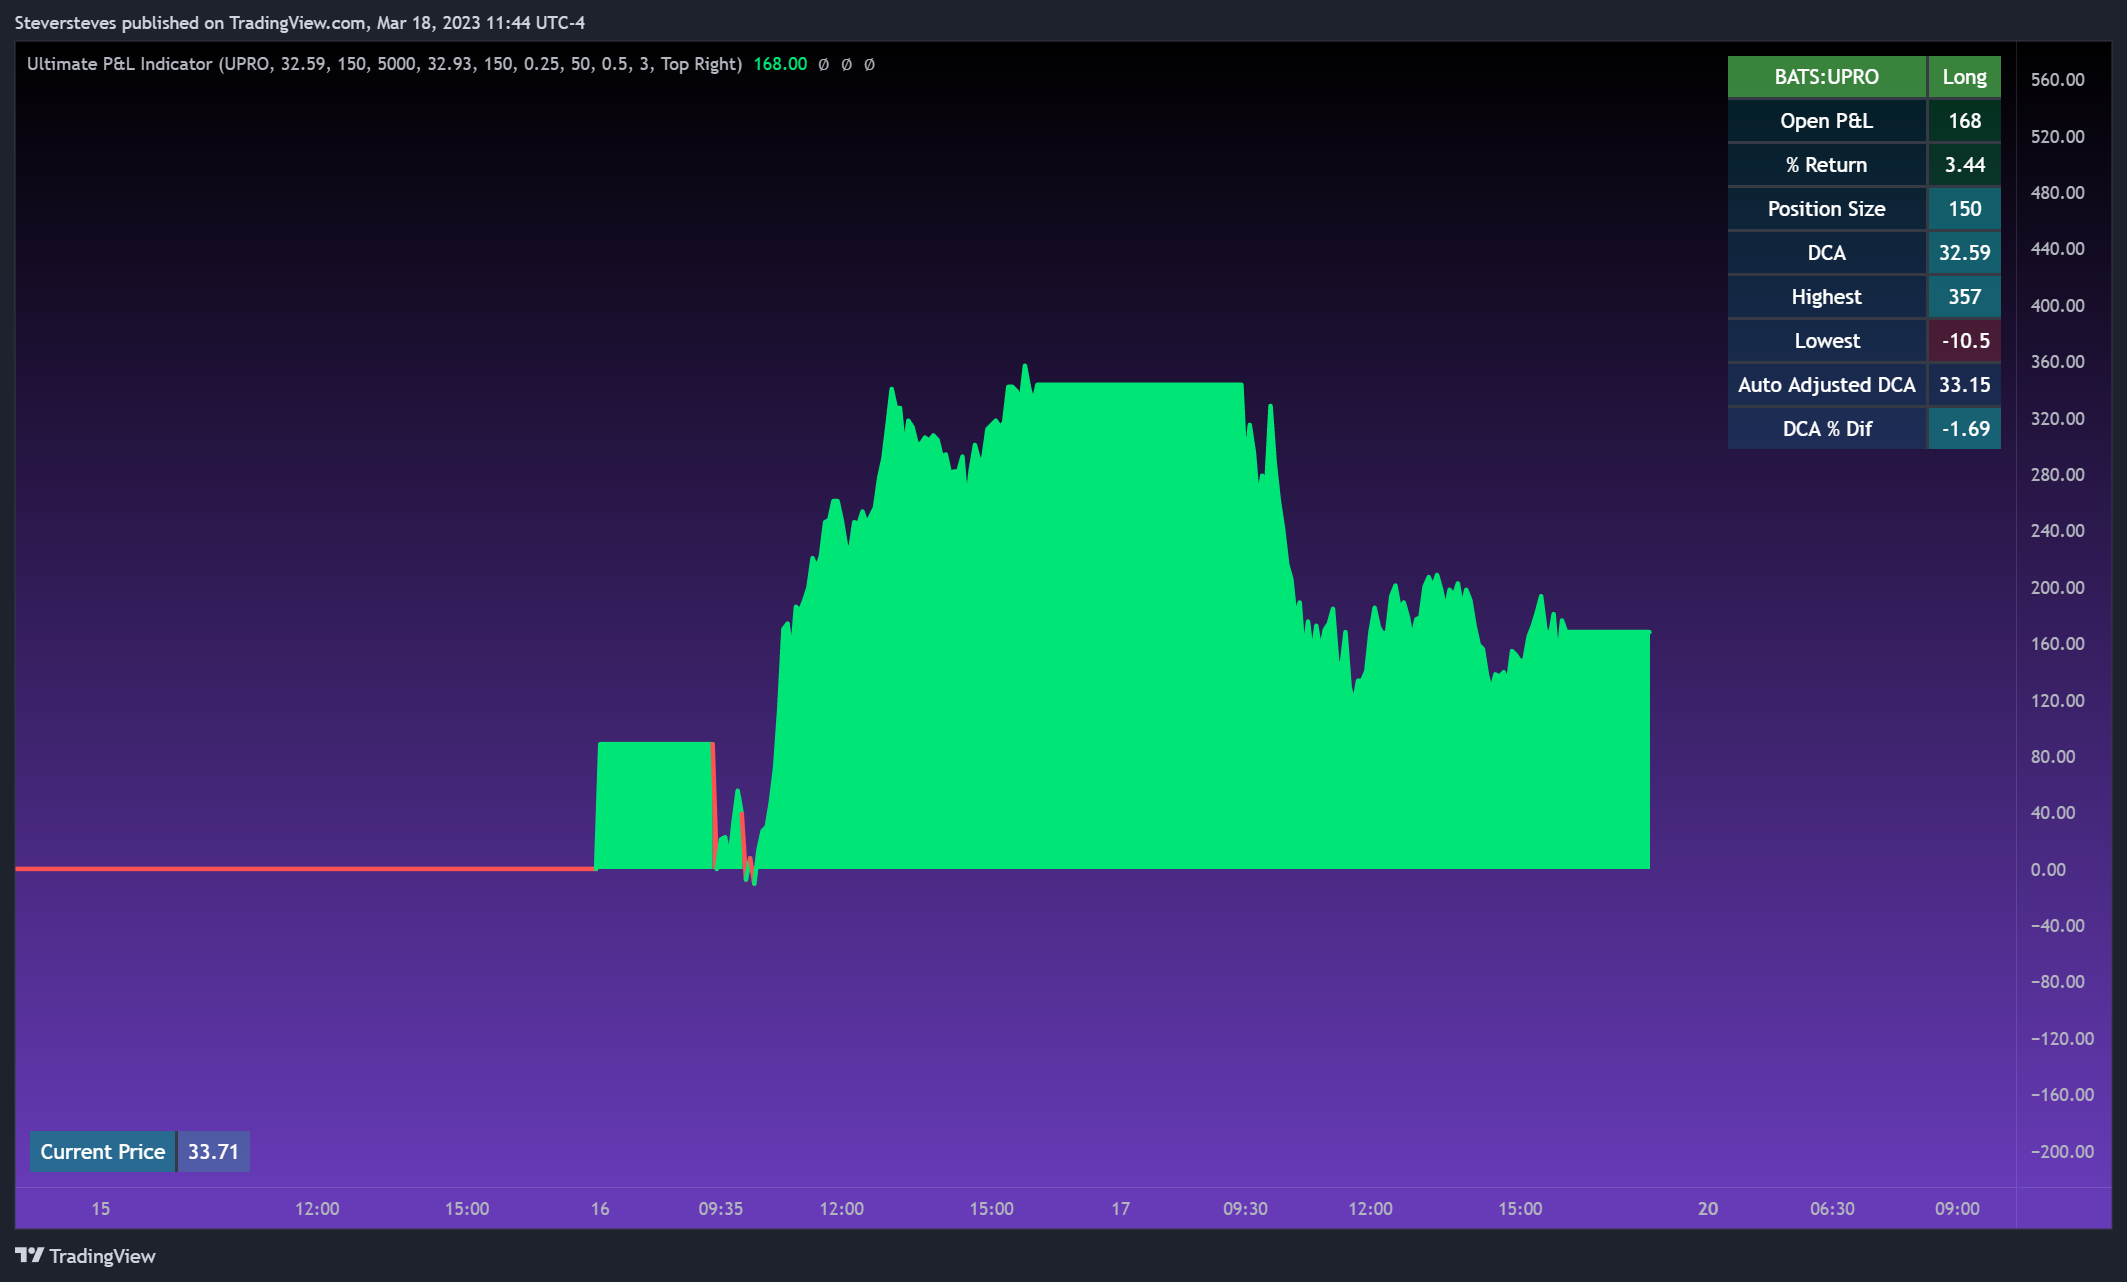Click the 09:30 time axis label
Image resolution: width=2127 pixels, height=1282 pixels.
pyautogui.click(x=1245, y=1209)
